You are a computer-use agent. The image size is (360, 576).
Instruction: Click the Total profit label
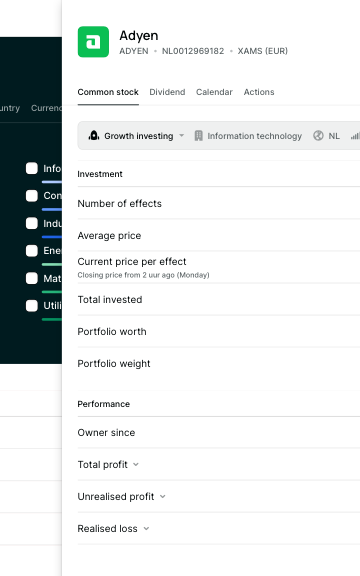pos(102,464)
